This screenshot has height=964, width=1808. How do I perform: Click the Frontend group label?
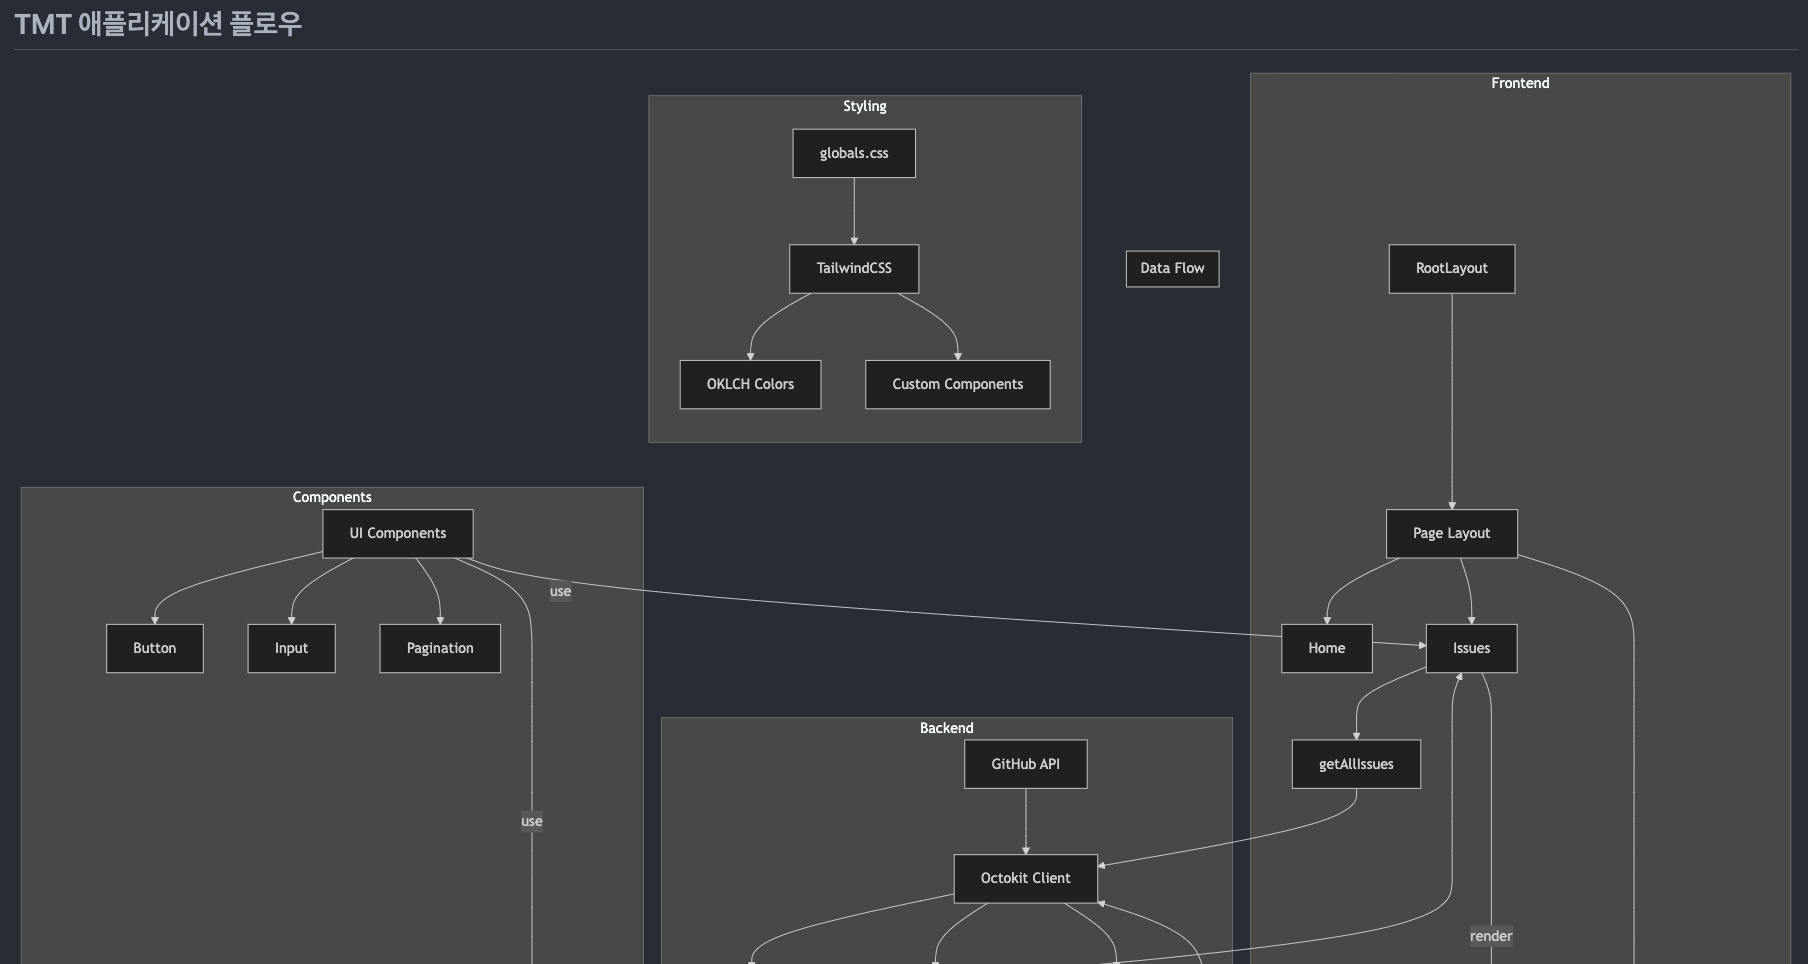[x=1520, y=83]
